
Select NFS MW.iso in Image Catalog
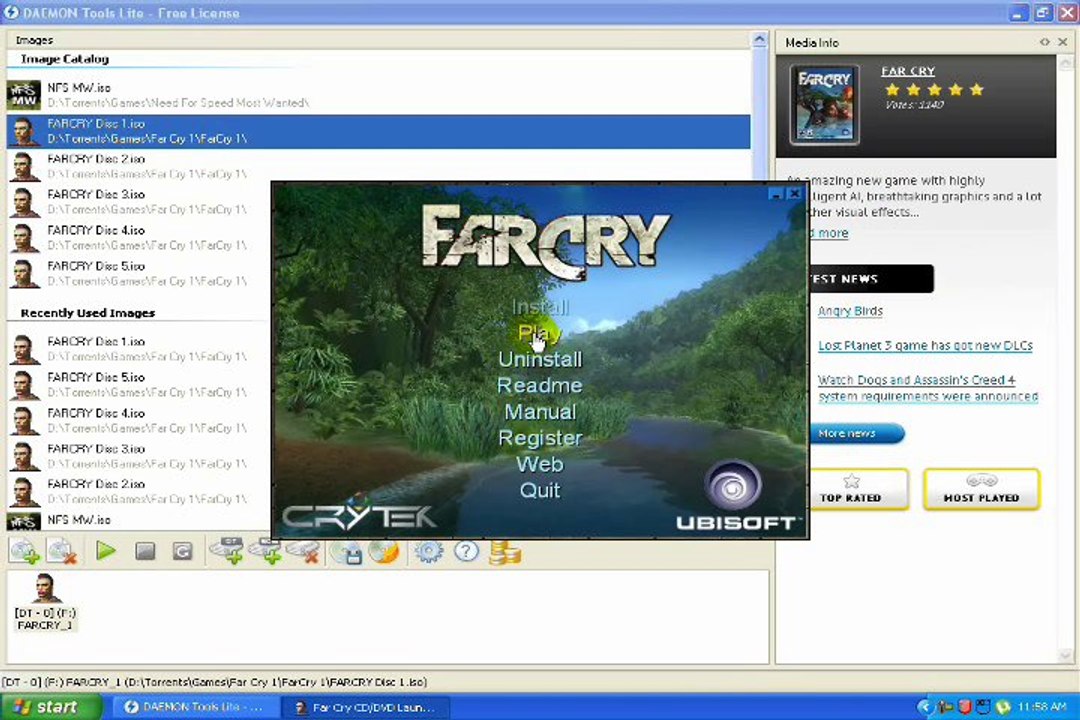click(x=378, y=95)
